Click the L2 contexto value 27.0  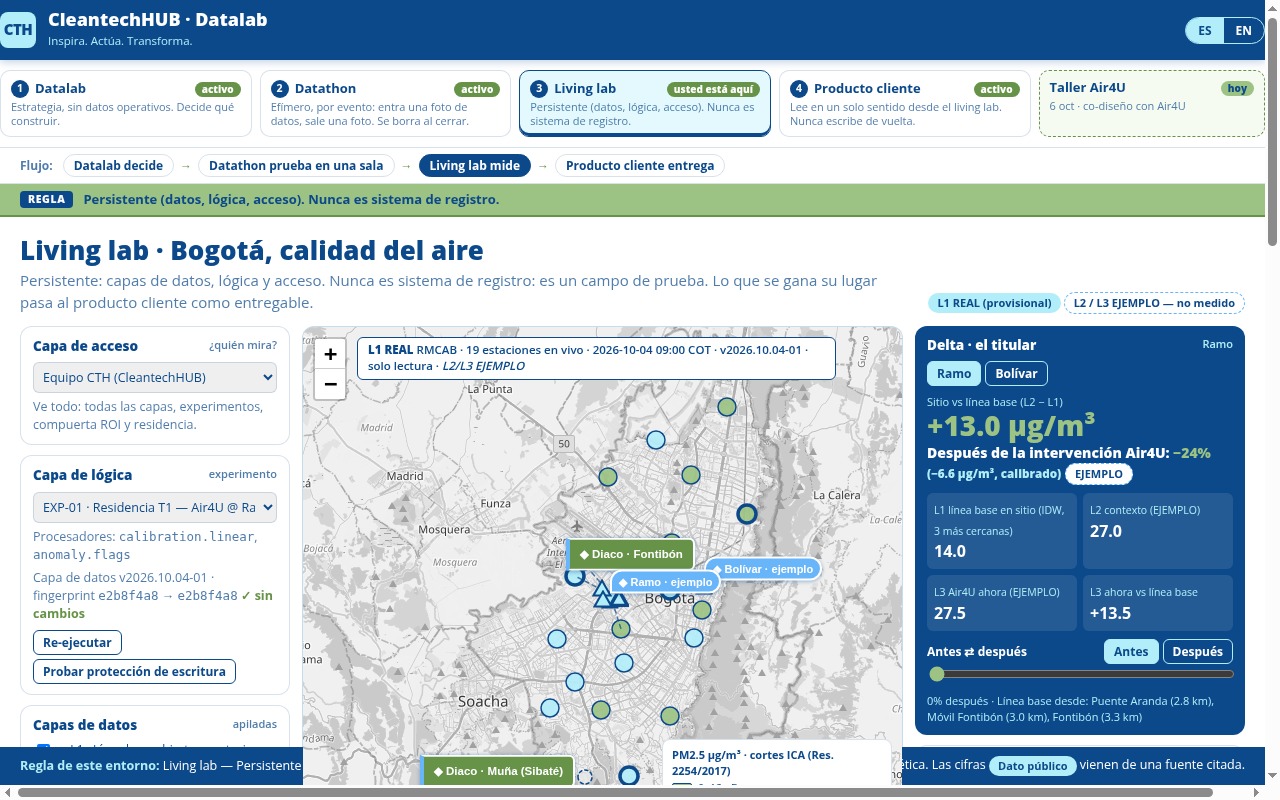1106,531
